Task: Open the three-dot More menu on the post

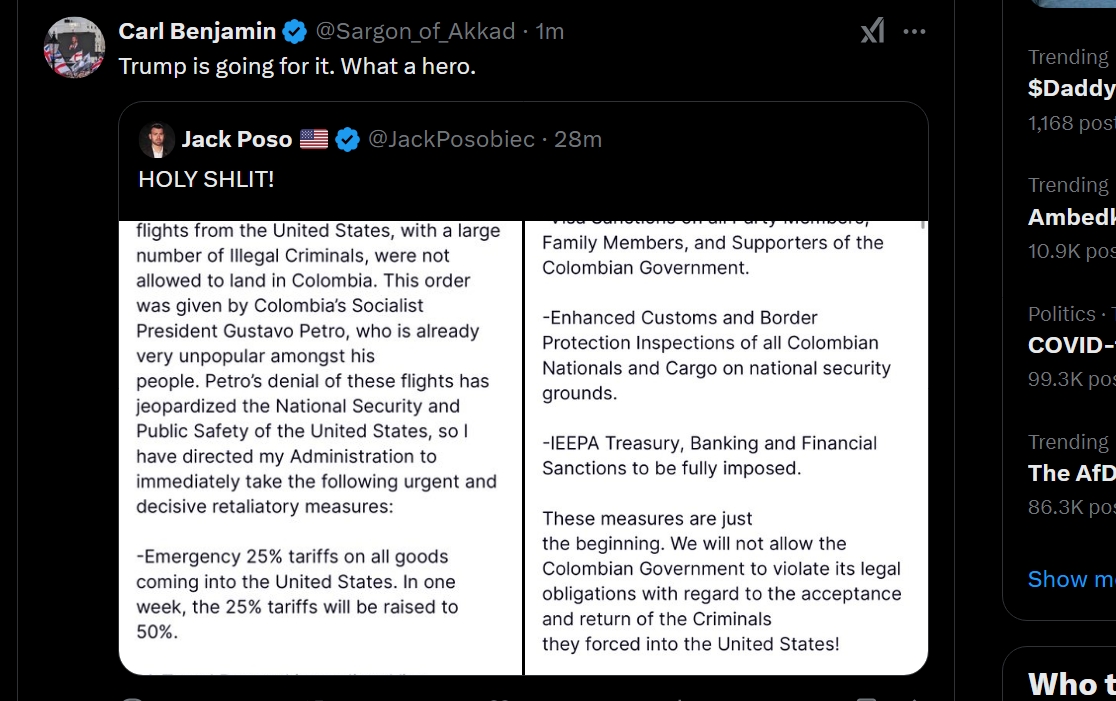Action: (x=914, y=32)
